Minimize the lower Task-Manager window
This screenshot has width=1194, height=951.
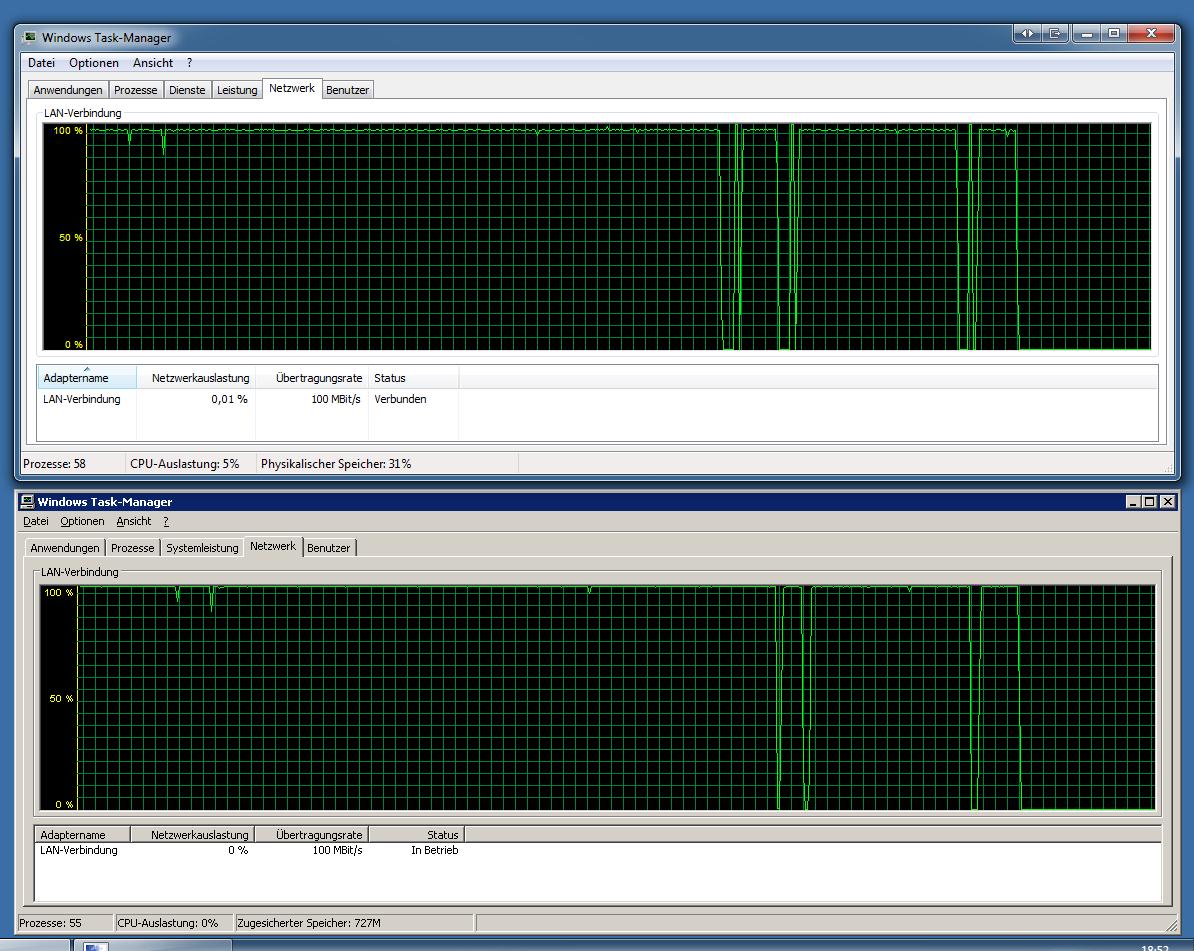[x=1133, y=501]
